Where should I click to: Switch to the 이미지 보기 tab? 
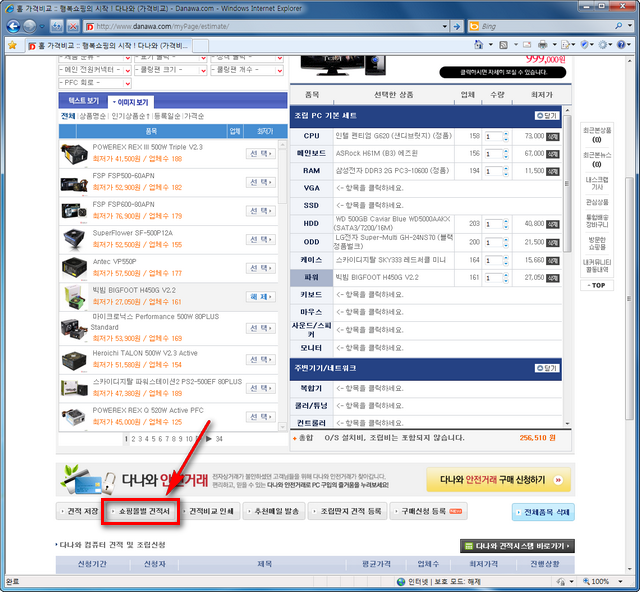(x=131, y=102)
